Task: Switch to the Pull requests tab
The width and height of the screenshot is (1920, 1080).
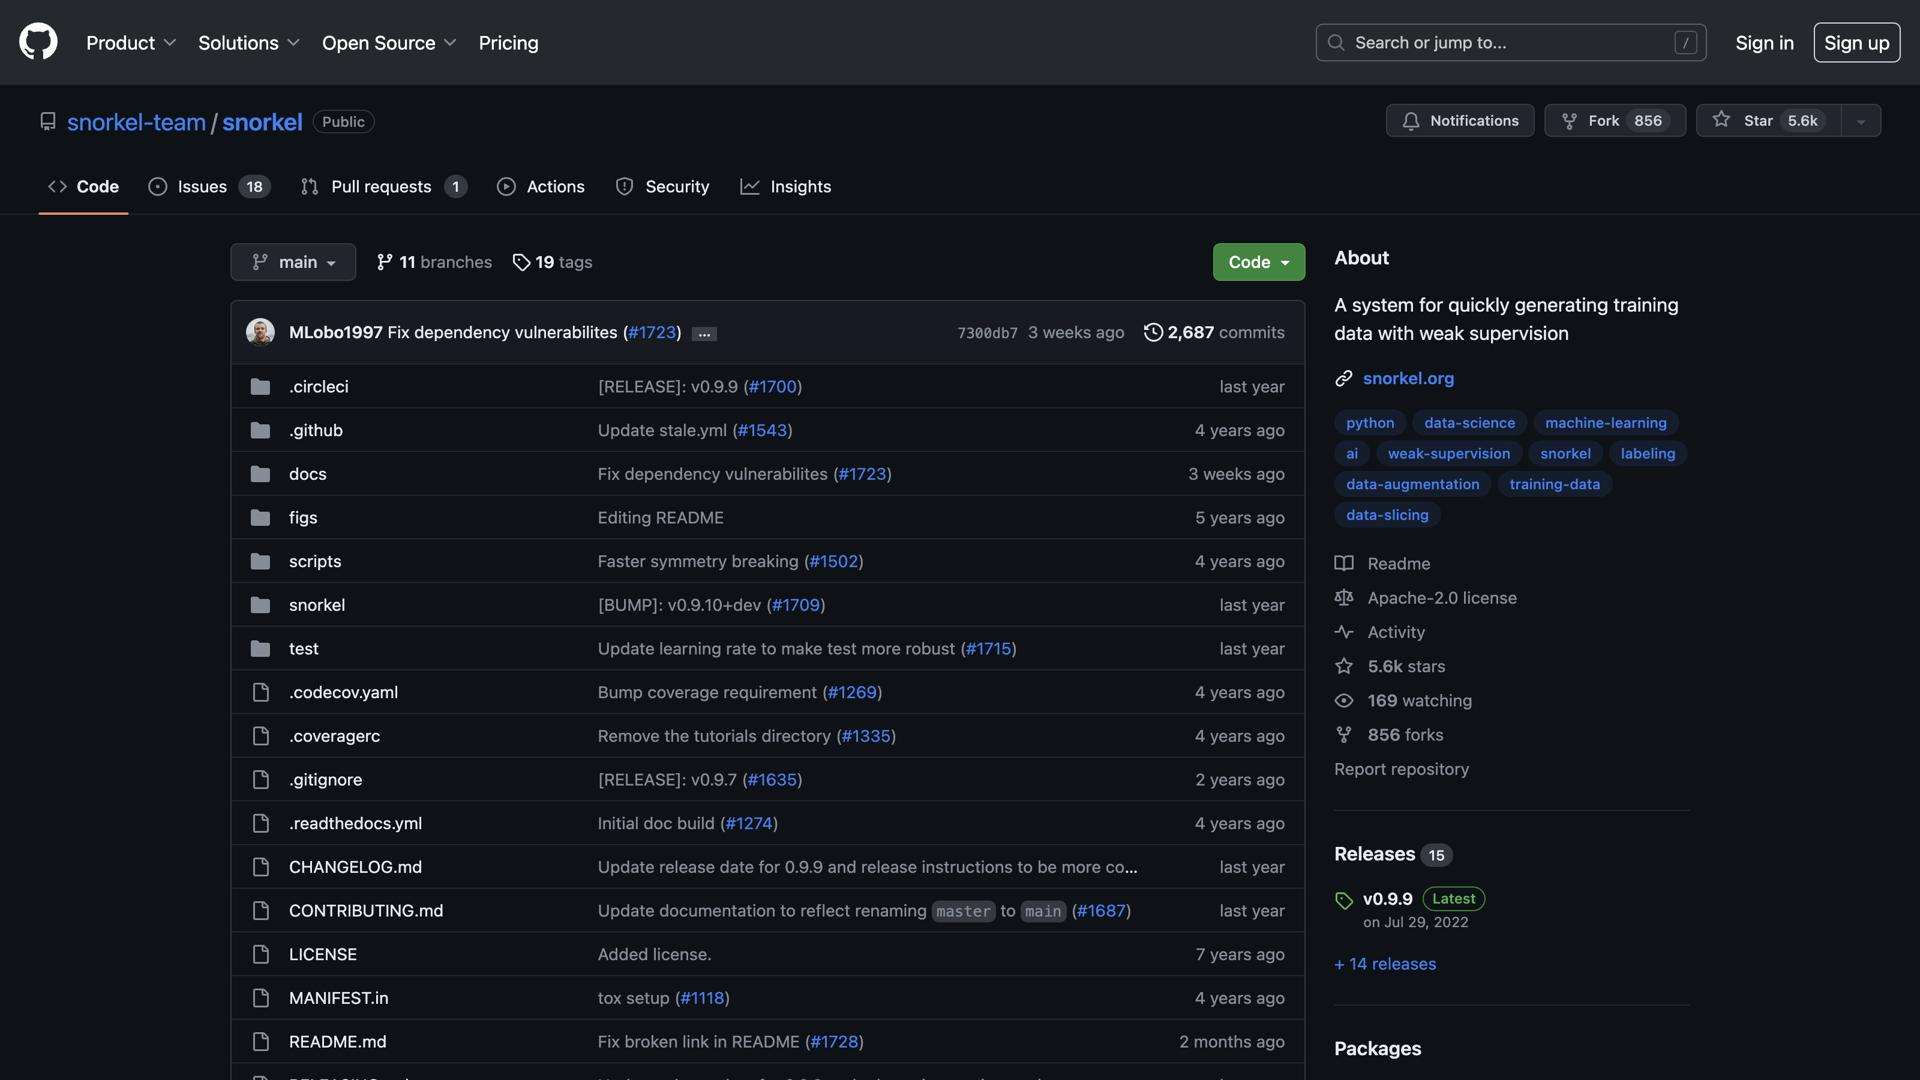Action: tap(382, 187)
